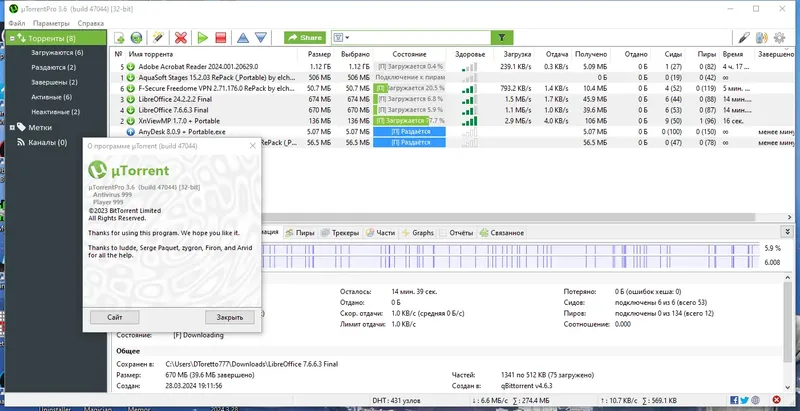Click Add Torrent from URL globe icon
The width and height of the screenshot is (800, 411).
136,38
